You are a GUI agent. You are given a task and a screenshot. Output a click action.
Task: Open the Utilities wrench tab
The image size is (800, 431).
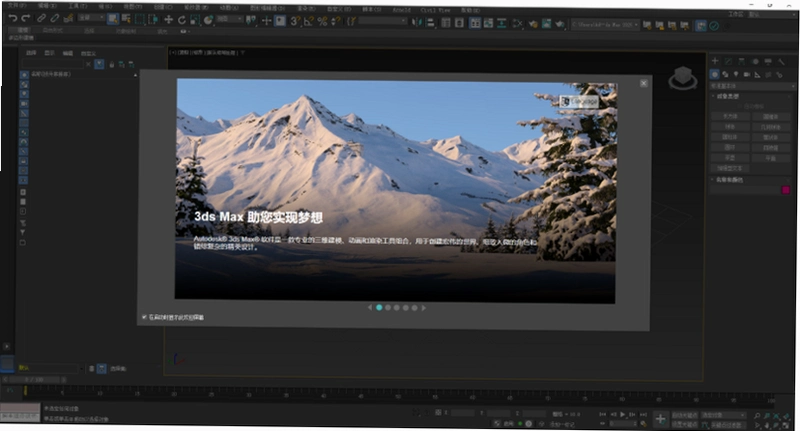pyautogui.click(x=781, y=62)
